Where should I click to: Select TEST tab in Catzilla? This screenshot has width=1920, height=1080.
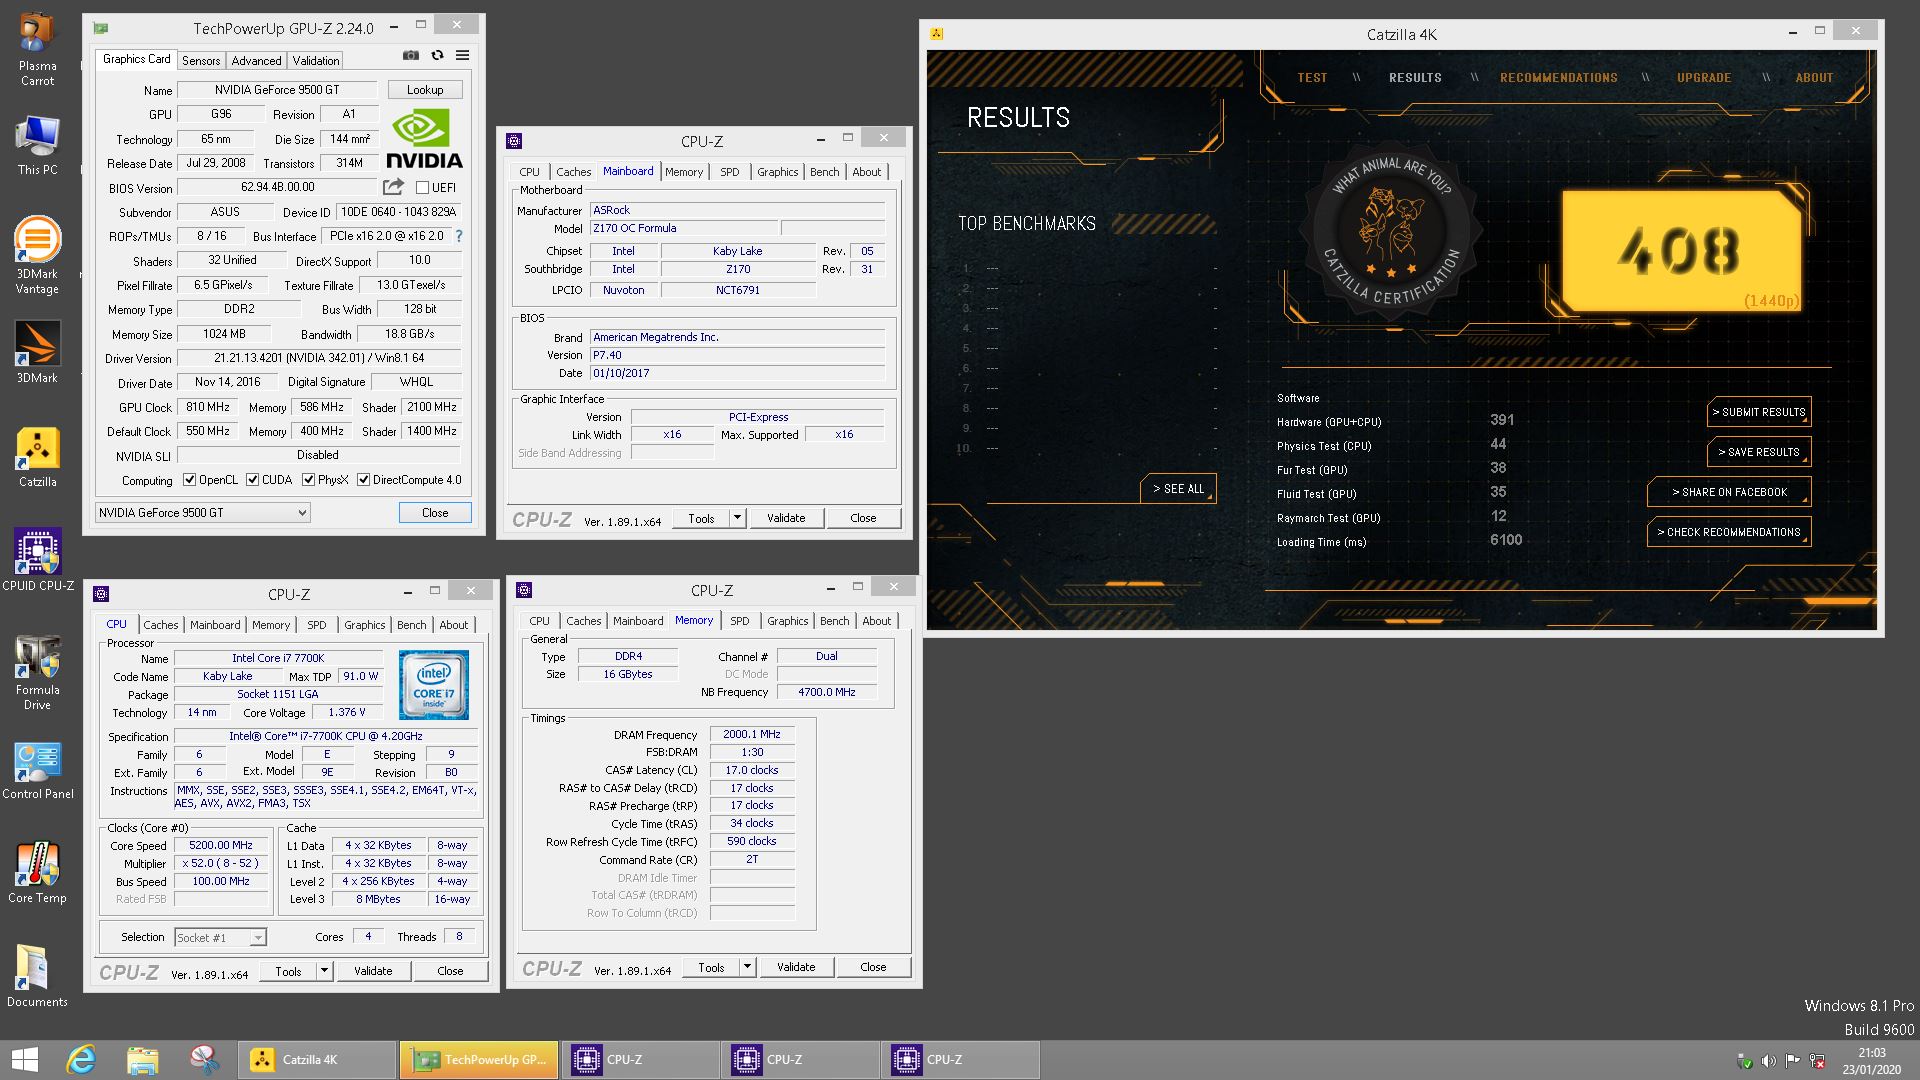[1312, 78]
